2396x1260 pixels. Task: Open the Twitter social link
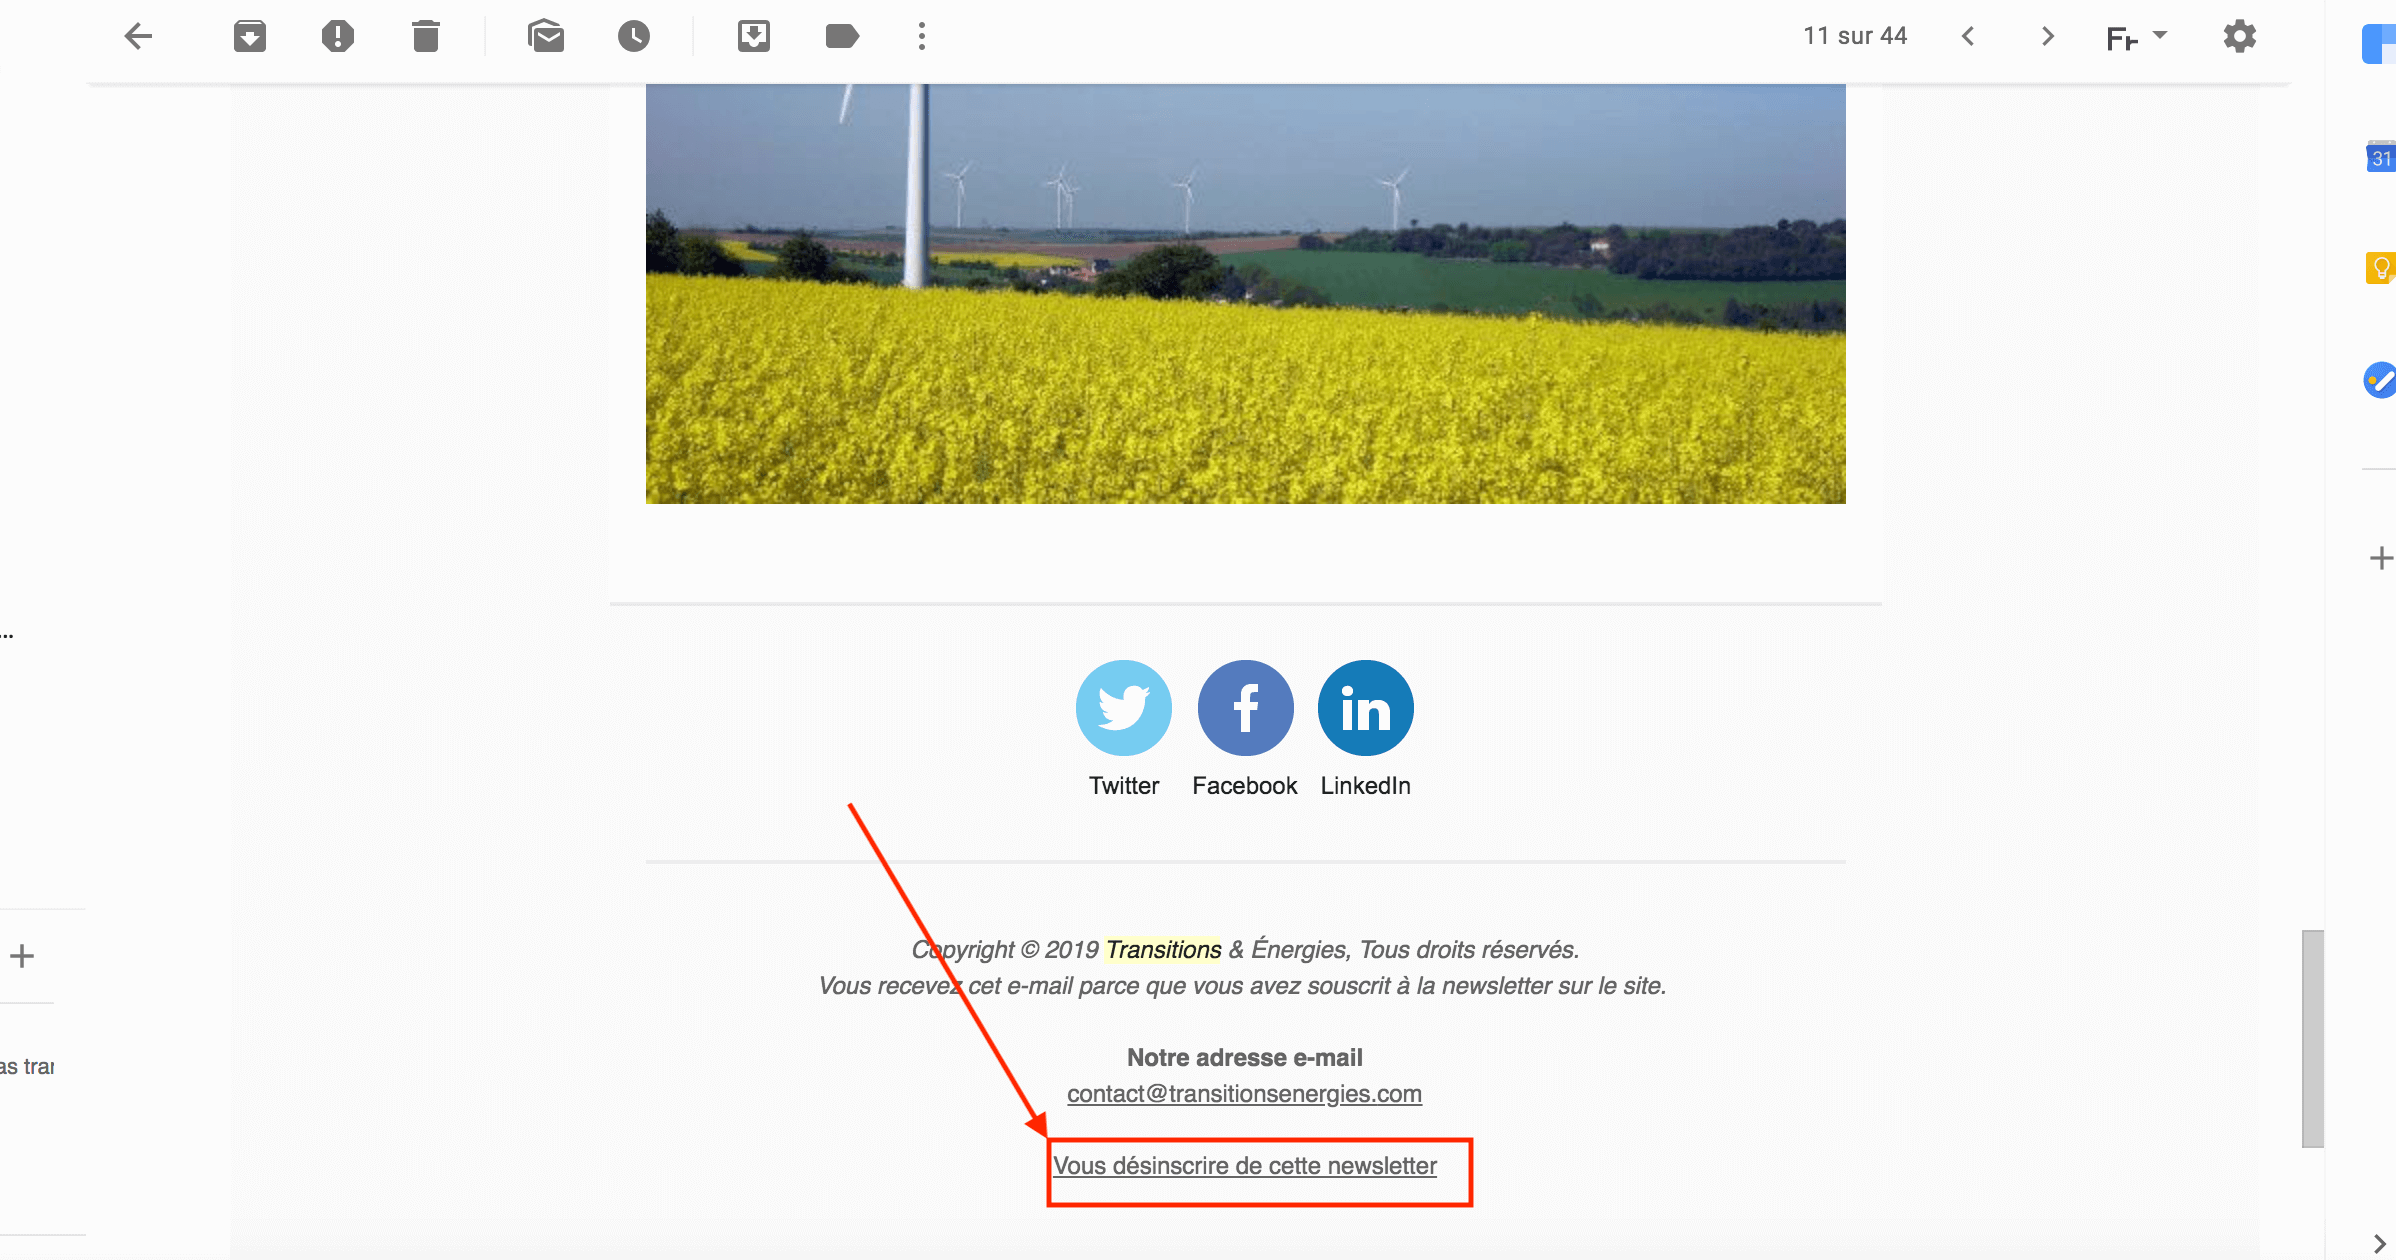(x=1124, y=708)
